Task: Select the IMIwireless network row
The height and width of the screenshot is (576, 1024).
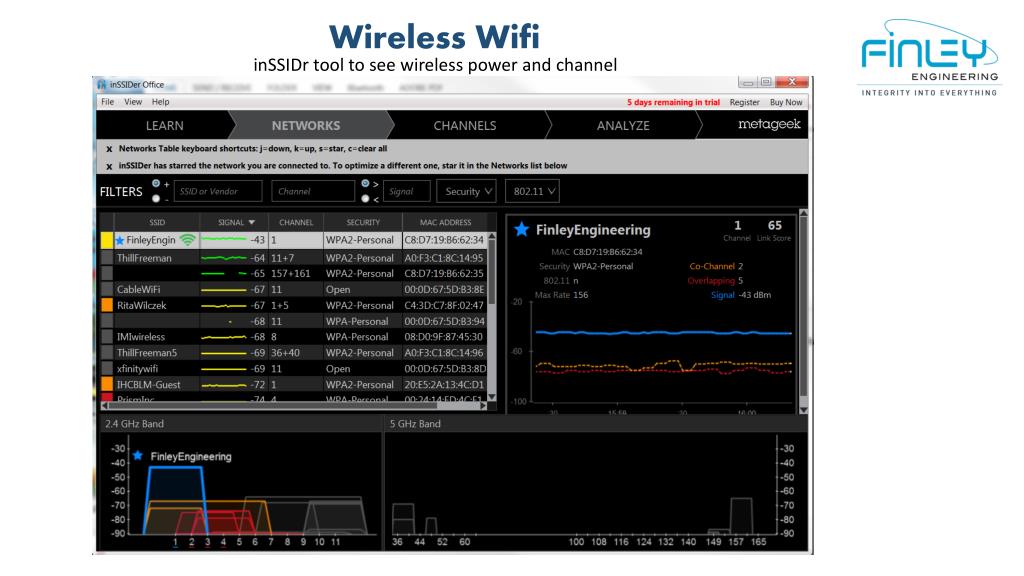Action: [x=295, y=337]
